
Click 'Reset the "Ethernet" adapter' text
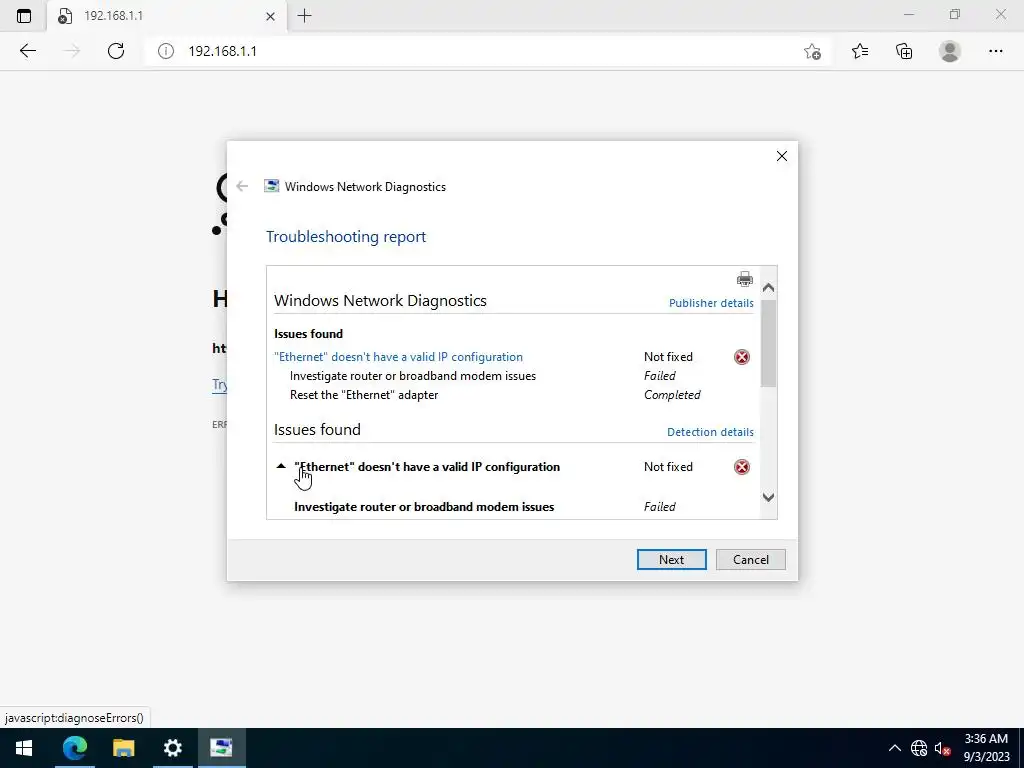(x=364, y=394)
